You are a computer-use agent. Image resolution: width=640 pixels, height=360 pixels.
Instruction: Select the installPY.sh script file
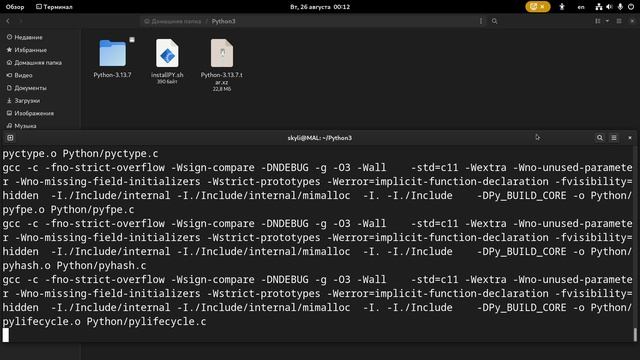tap(167, 53)
